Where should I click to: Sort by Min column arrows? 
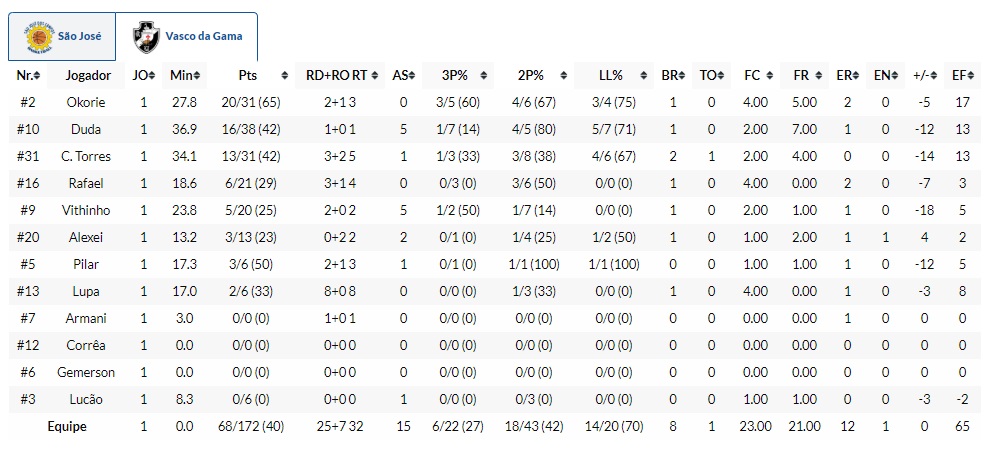199,76
